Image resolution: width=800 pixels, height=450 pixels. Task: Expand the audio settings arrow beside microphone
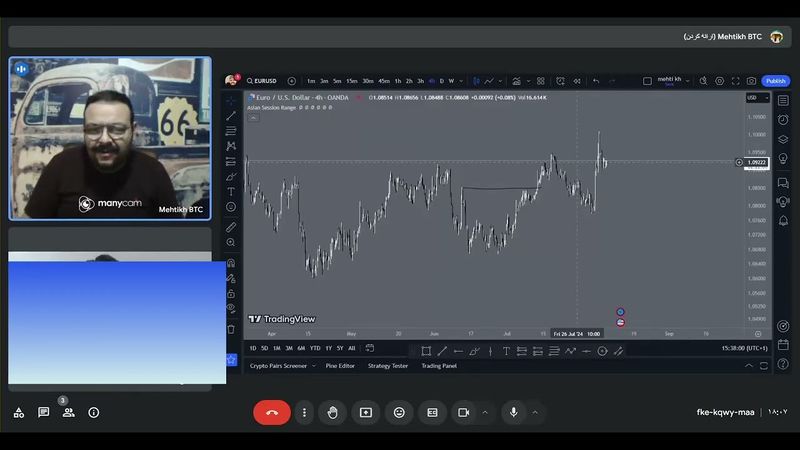535,412
